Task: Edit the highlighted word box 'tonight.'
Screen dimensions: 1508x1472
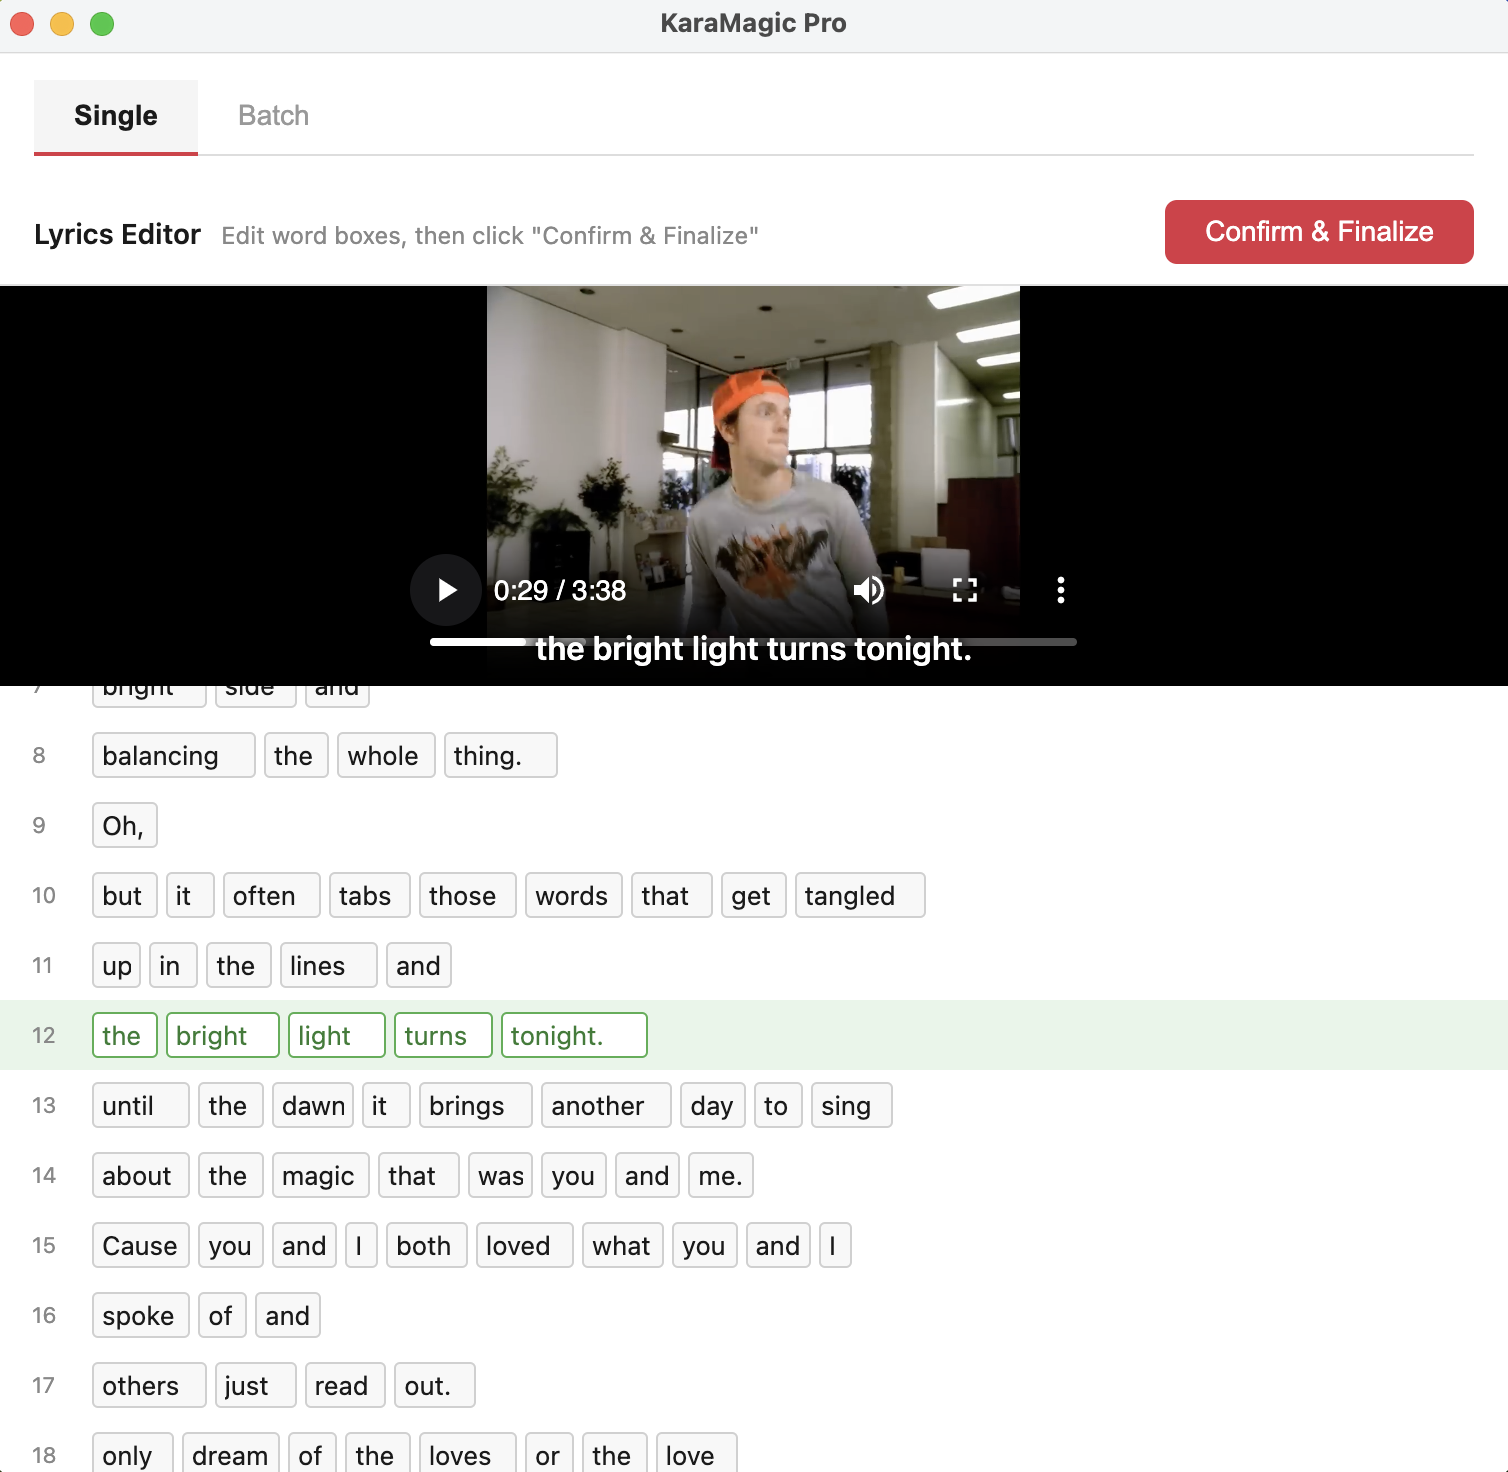Action: click(x=574, y=1036)
